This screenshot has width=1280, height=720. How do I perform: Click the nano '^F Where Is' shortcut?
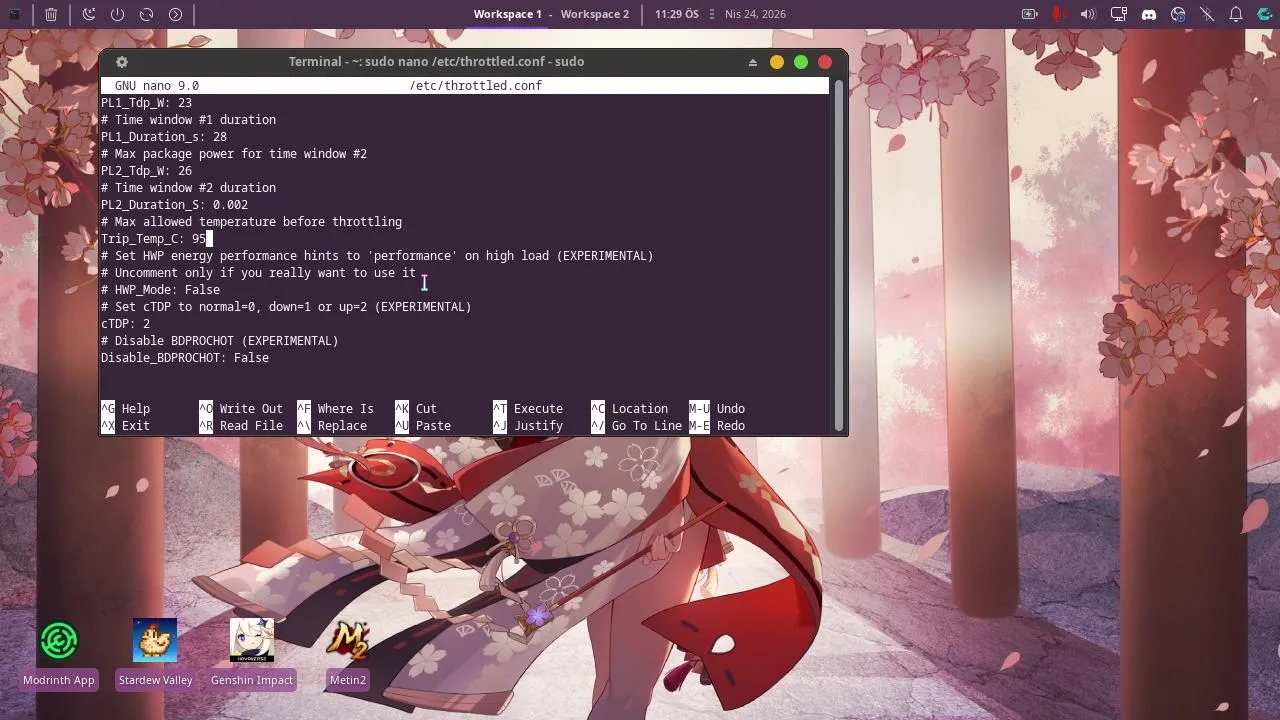(335, 409)
